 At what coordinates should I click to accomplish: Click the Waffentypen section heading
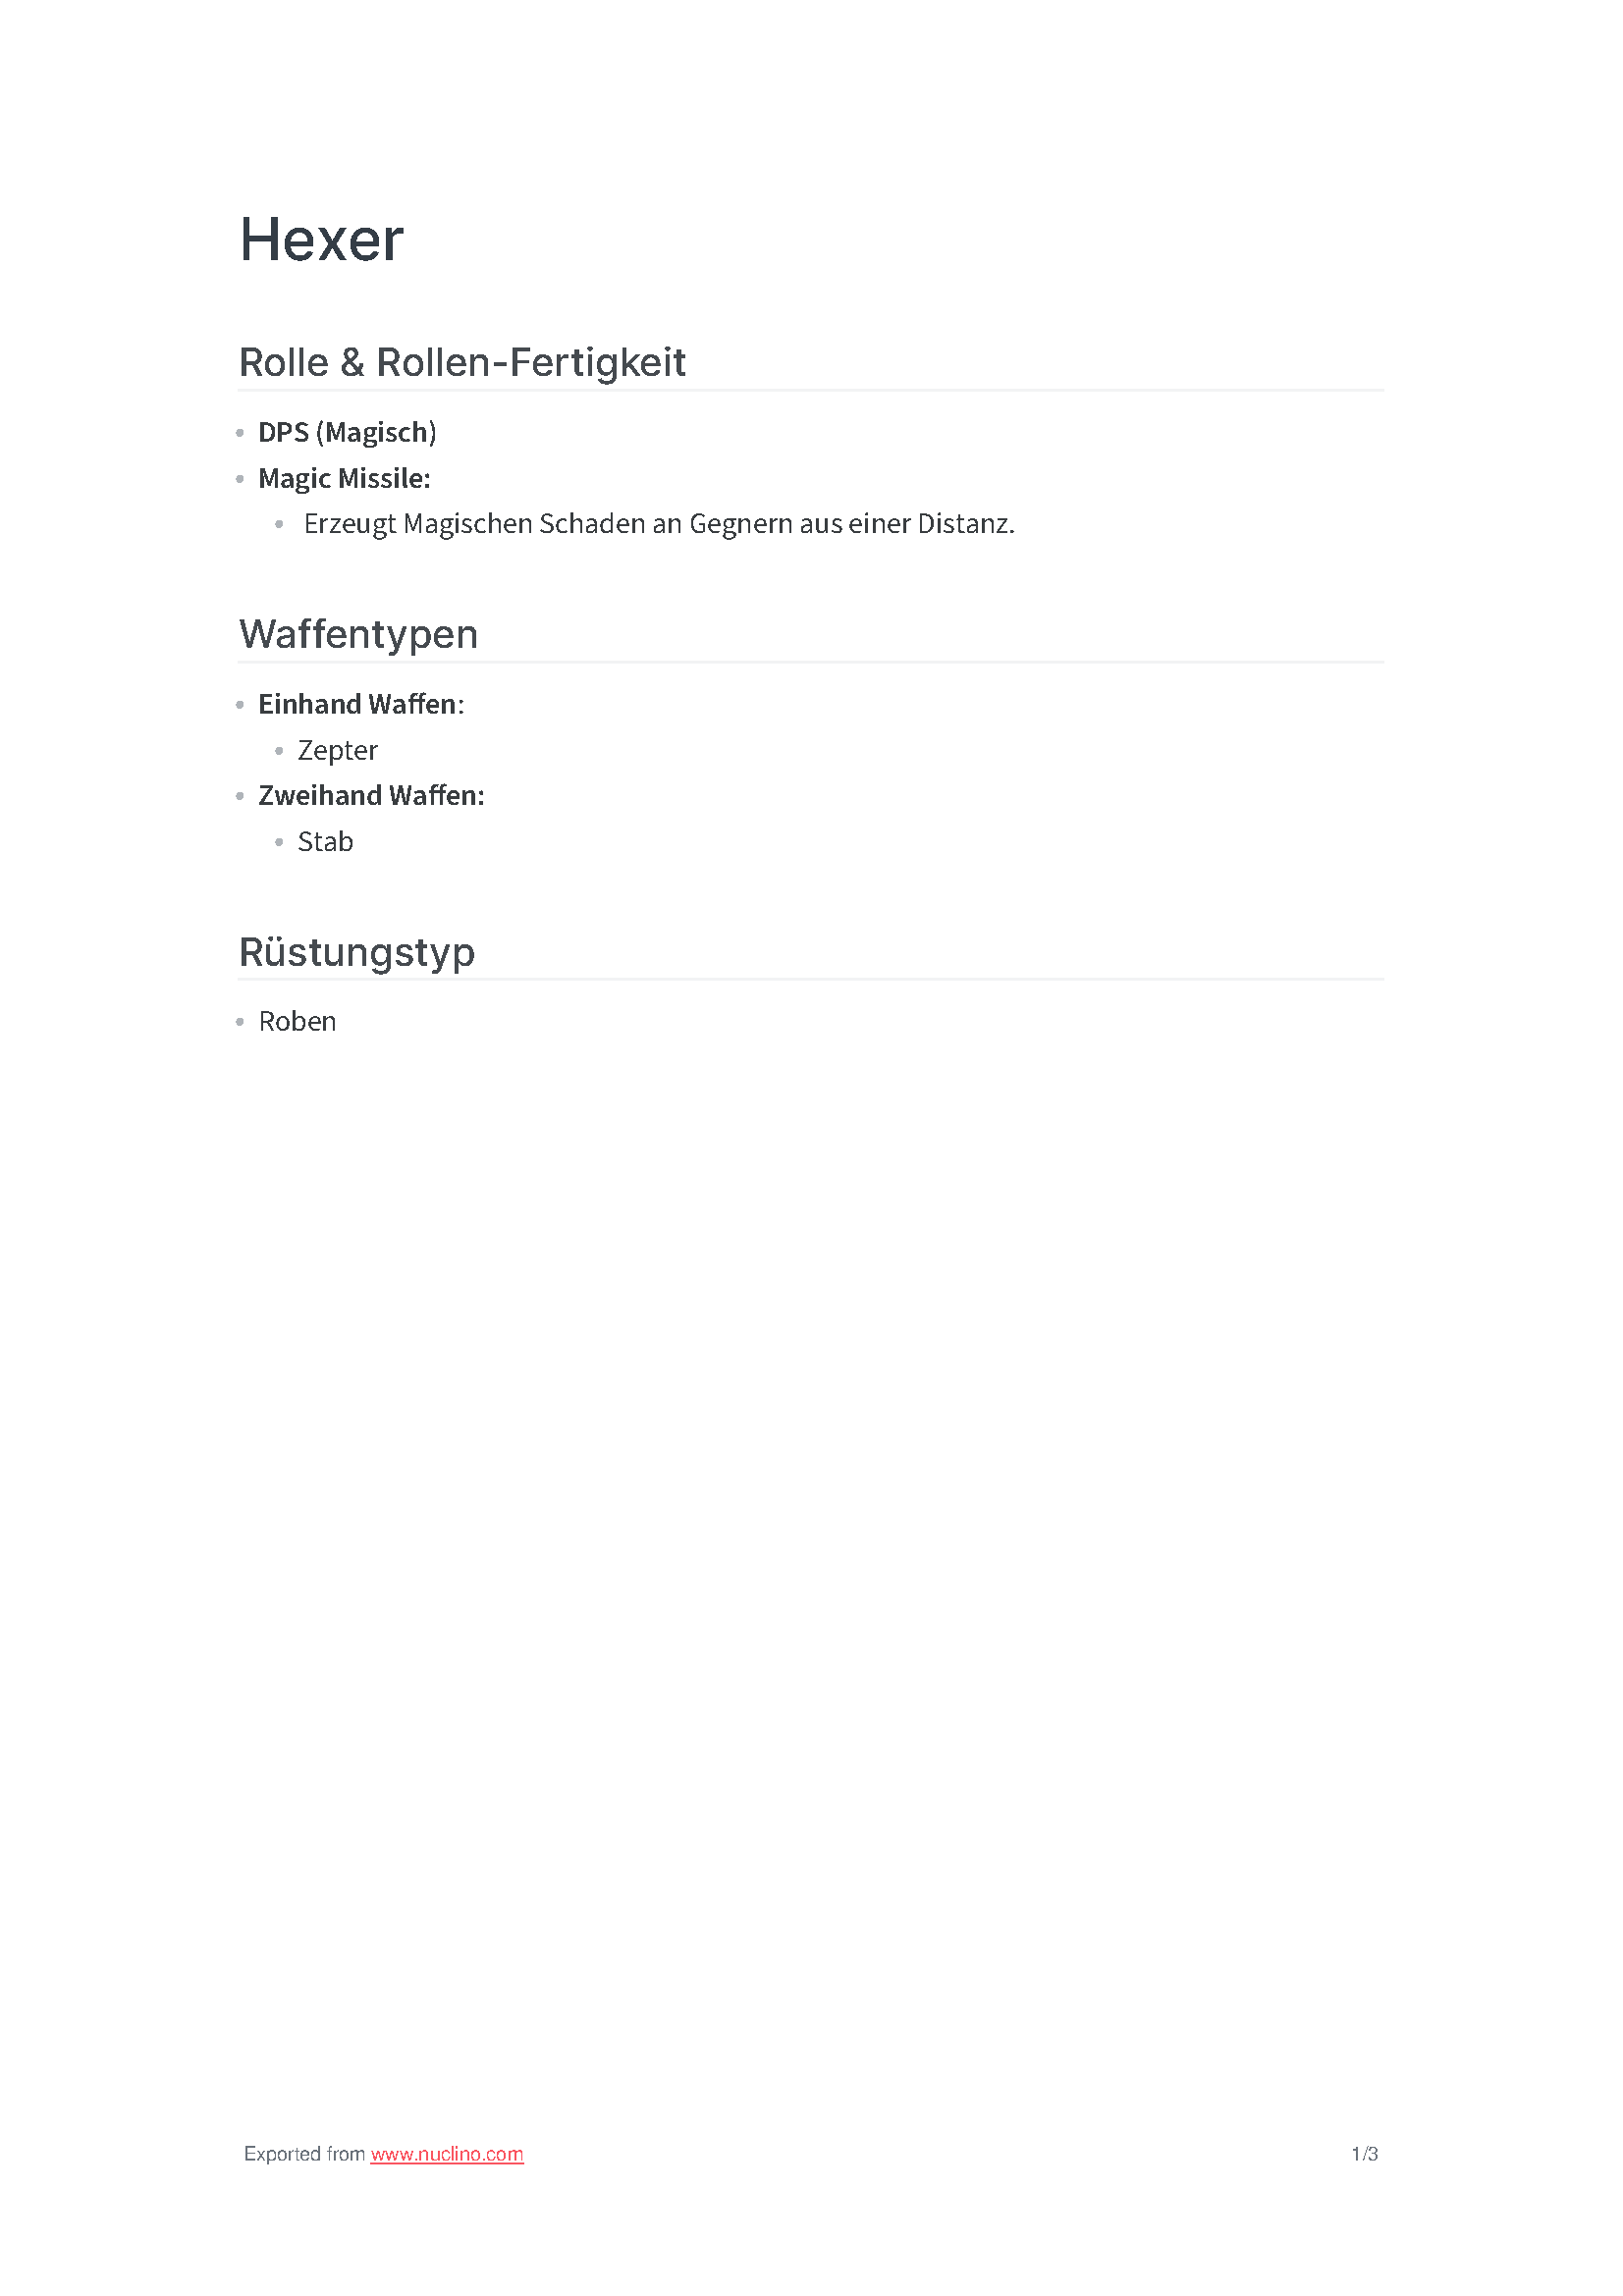pyautogui.click(x=358, y=634)
